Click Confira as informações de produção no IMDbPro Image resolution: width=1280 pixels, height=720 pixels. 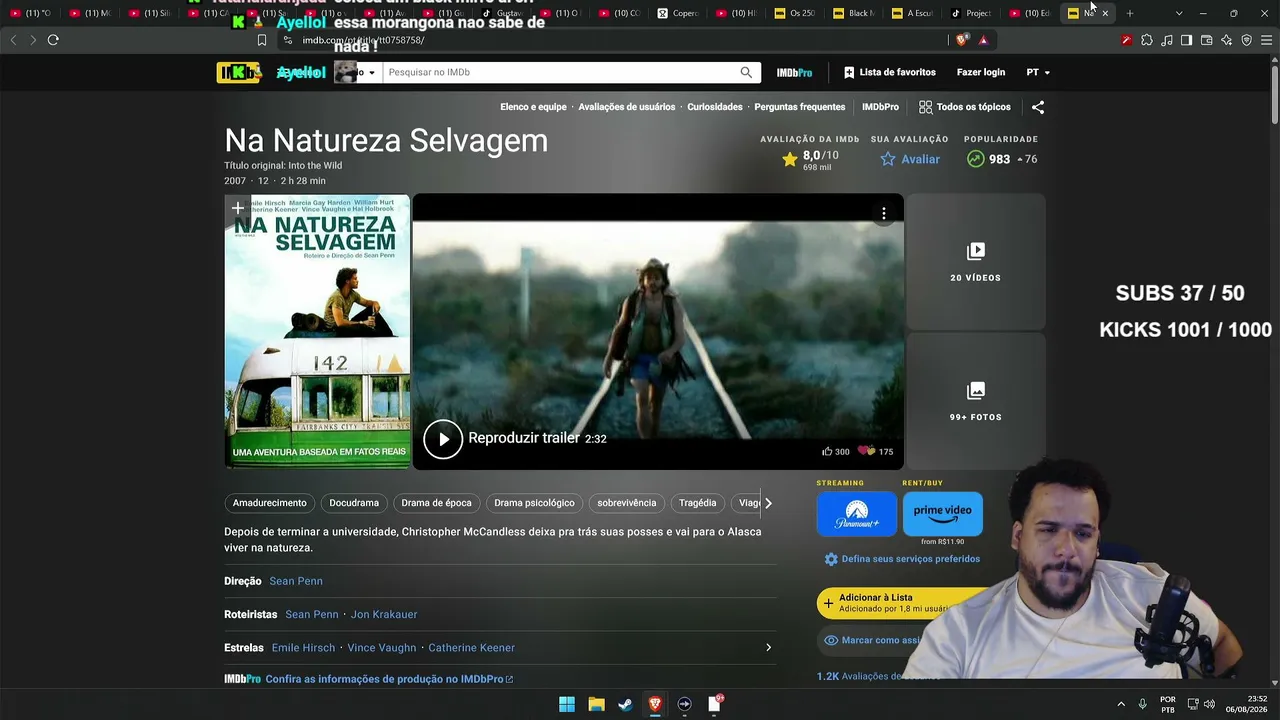(x=389, y=679)
